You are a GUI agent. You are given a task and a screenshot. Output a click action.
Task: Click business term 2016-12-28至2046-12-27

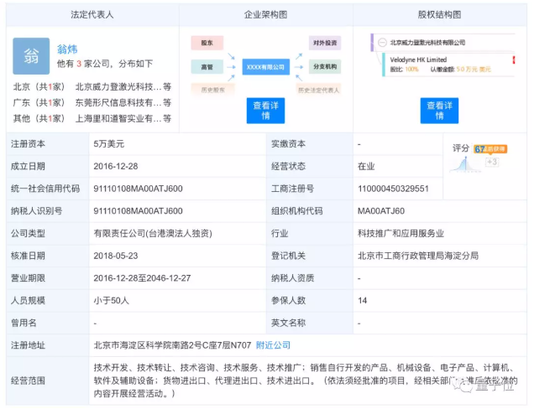click(x=142, y=278)
